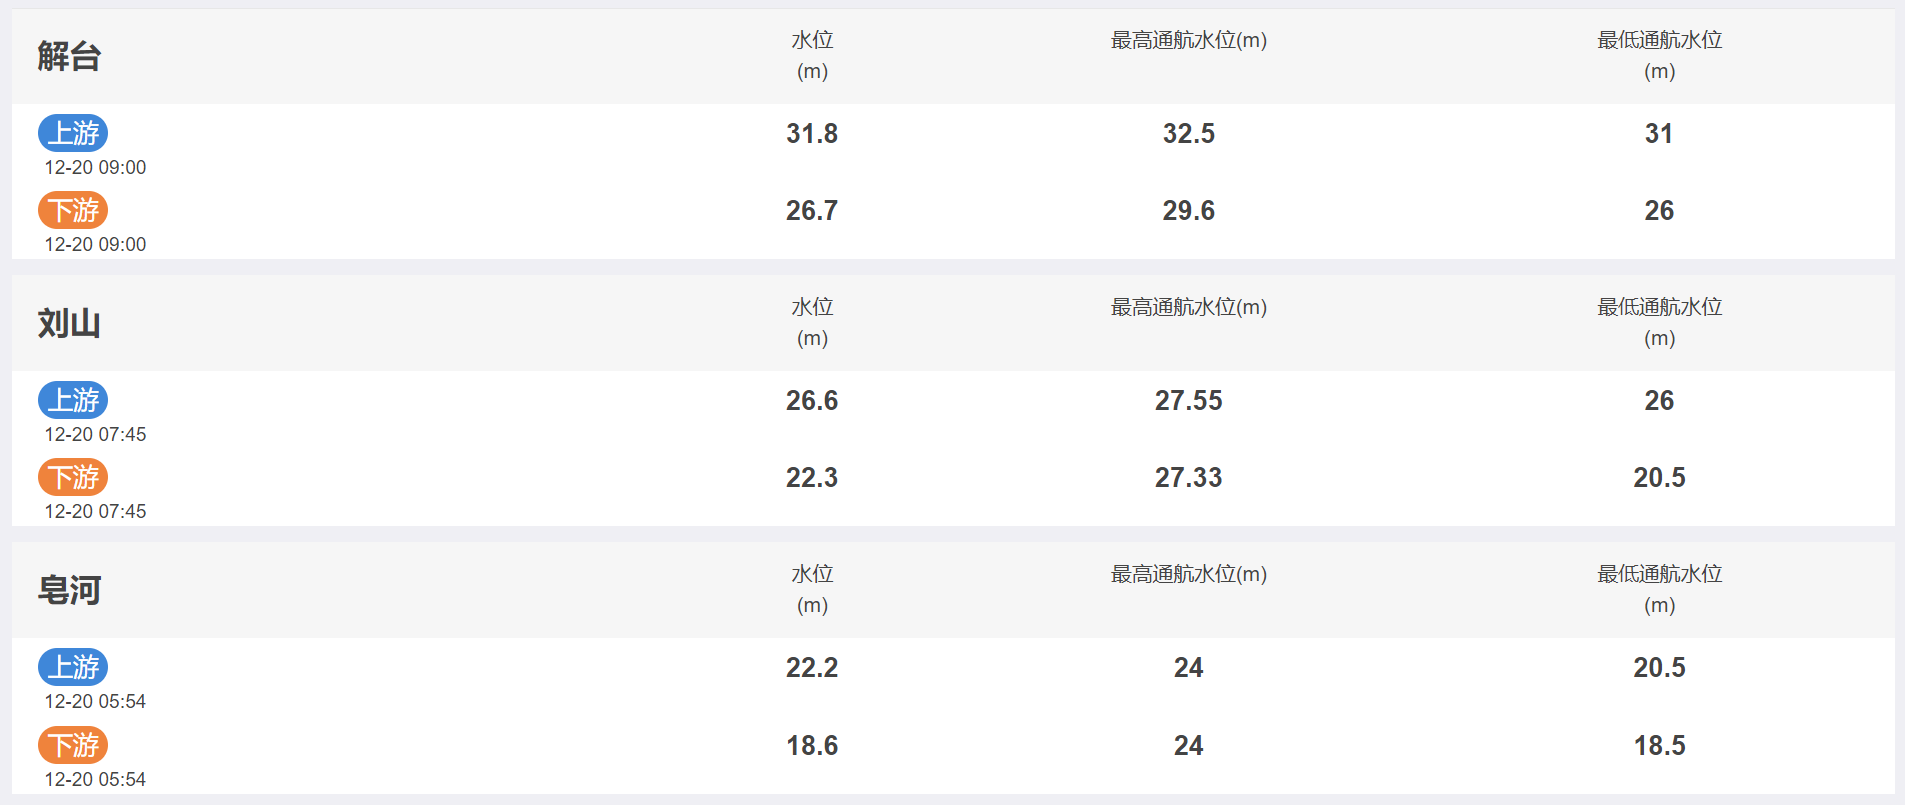The height and width of the screenshot is (805, 1905).
Task: Select the 解台 station heading
Action: coord(69,56)
